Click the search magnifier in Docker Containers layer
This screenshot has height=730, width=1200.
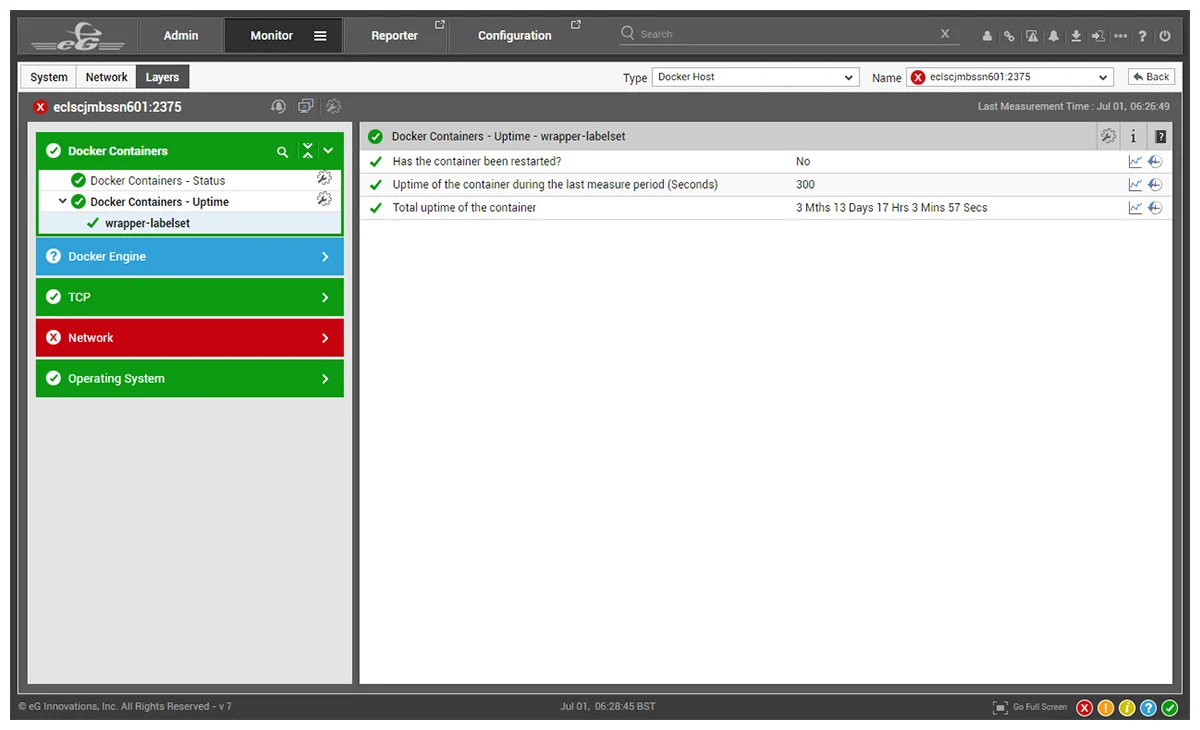(283, 152)
